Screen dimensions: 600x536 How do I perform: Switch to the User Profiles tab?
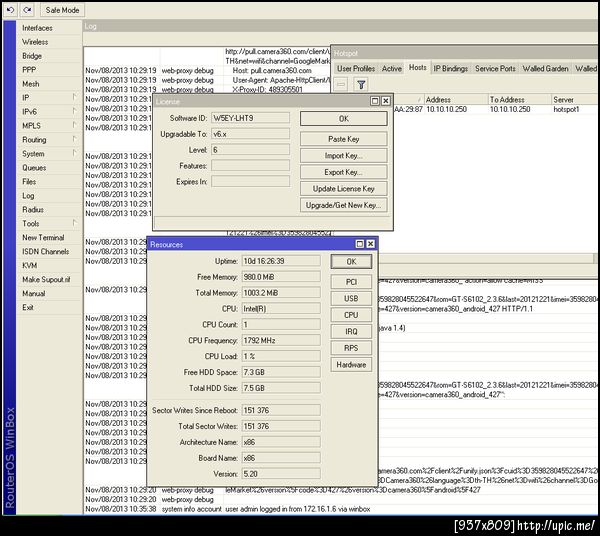[356, 68]
